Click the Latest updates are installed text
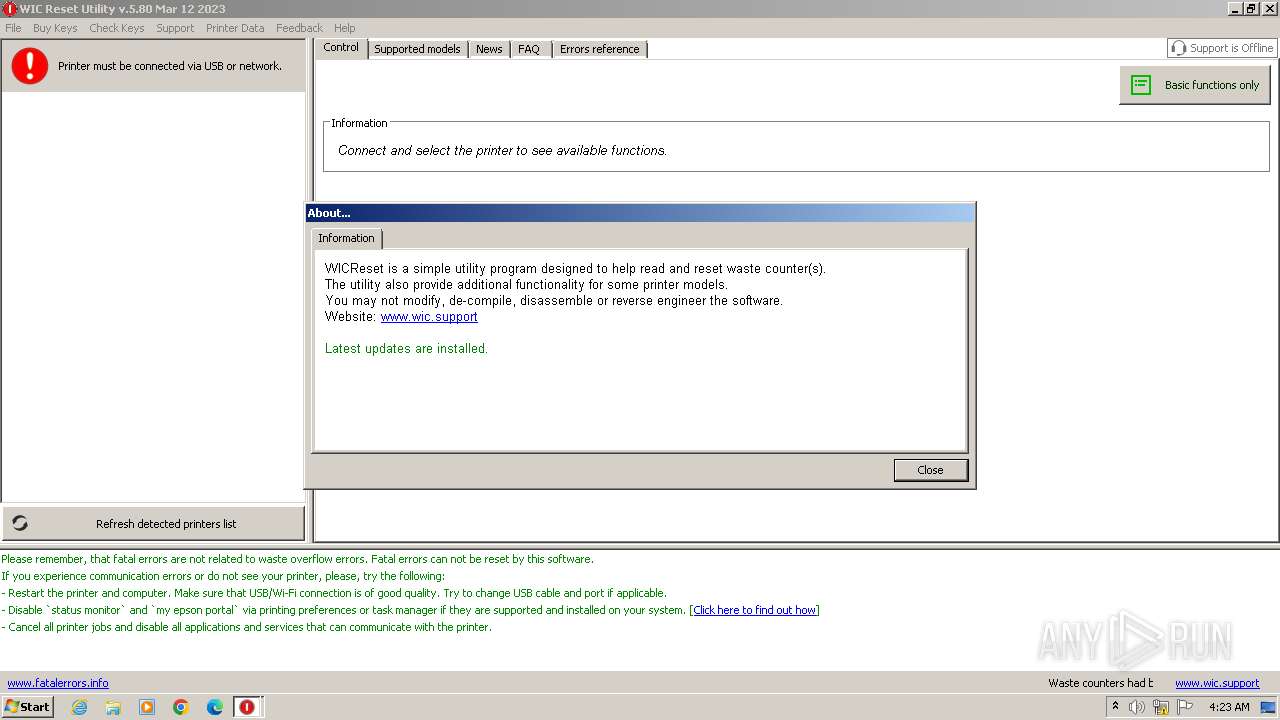1280x720 pixels. 406,349
